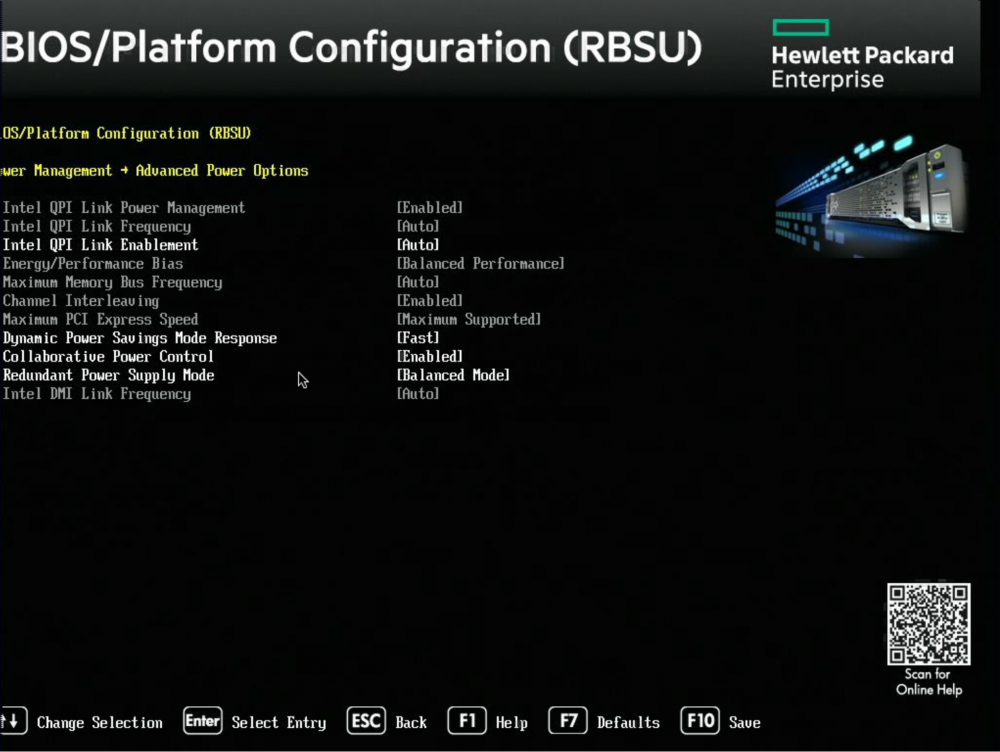Viewport: 1000px width, 752px height.
Task: Click the Back label
Action: tap(411, 723)
